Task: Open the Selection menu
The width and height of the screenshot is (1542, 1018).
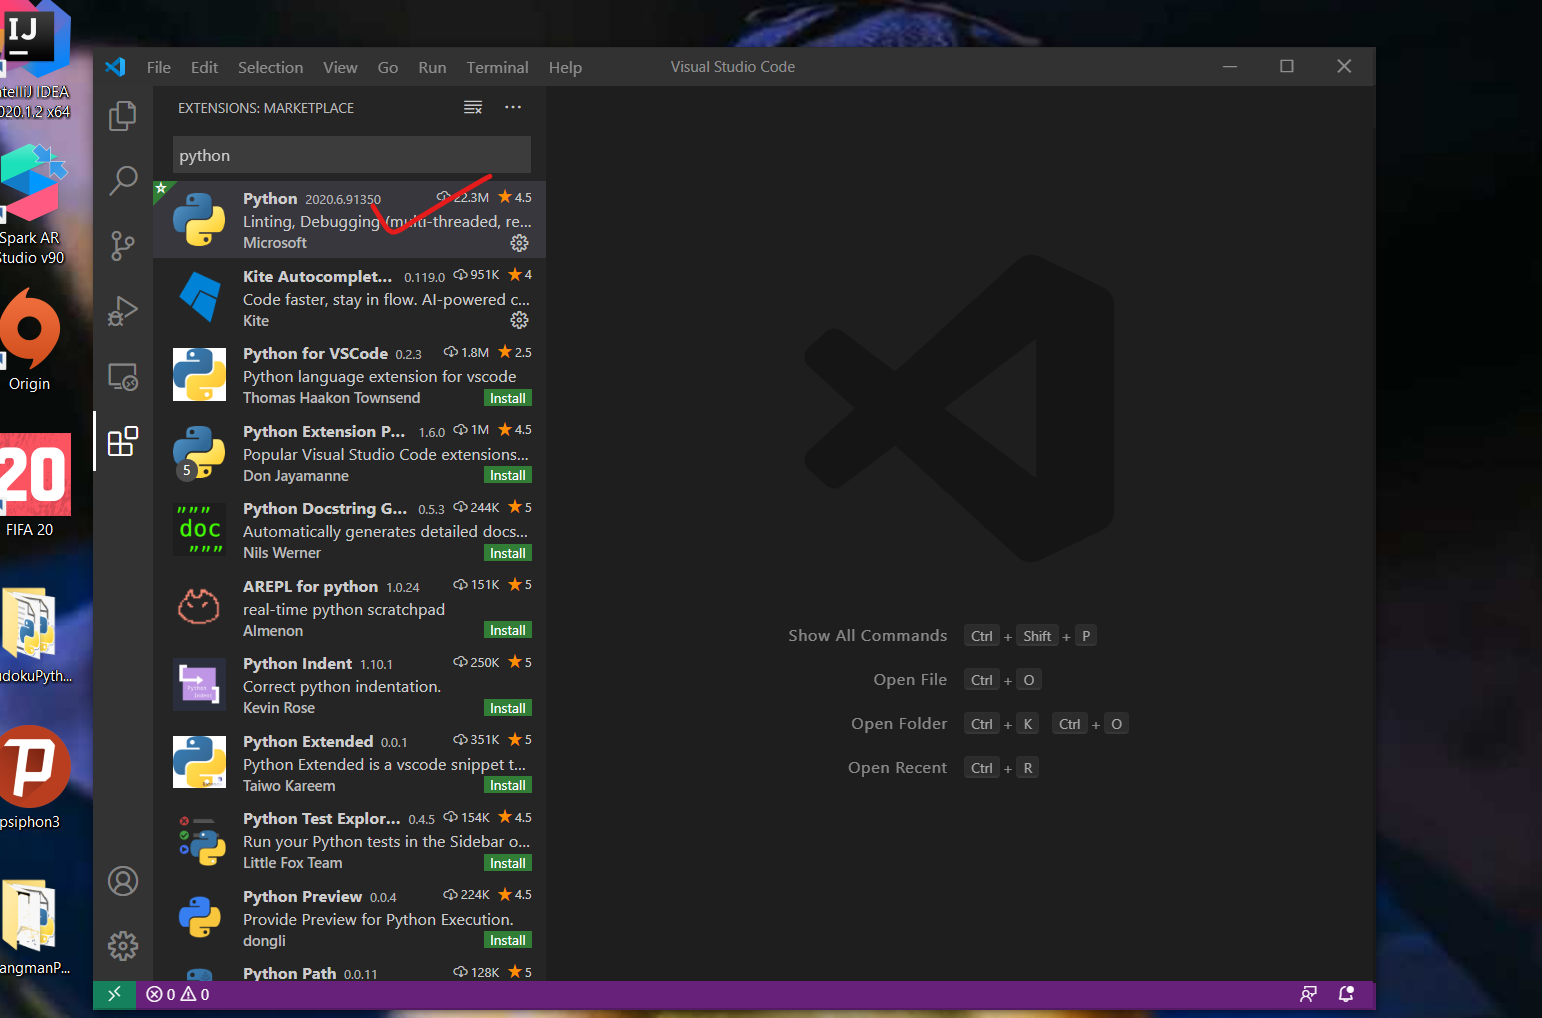Action: (x=270, y=67)
